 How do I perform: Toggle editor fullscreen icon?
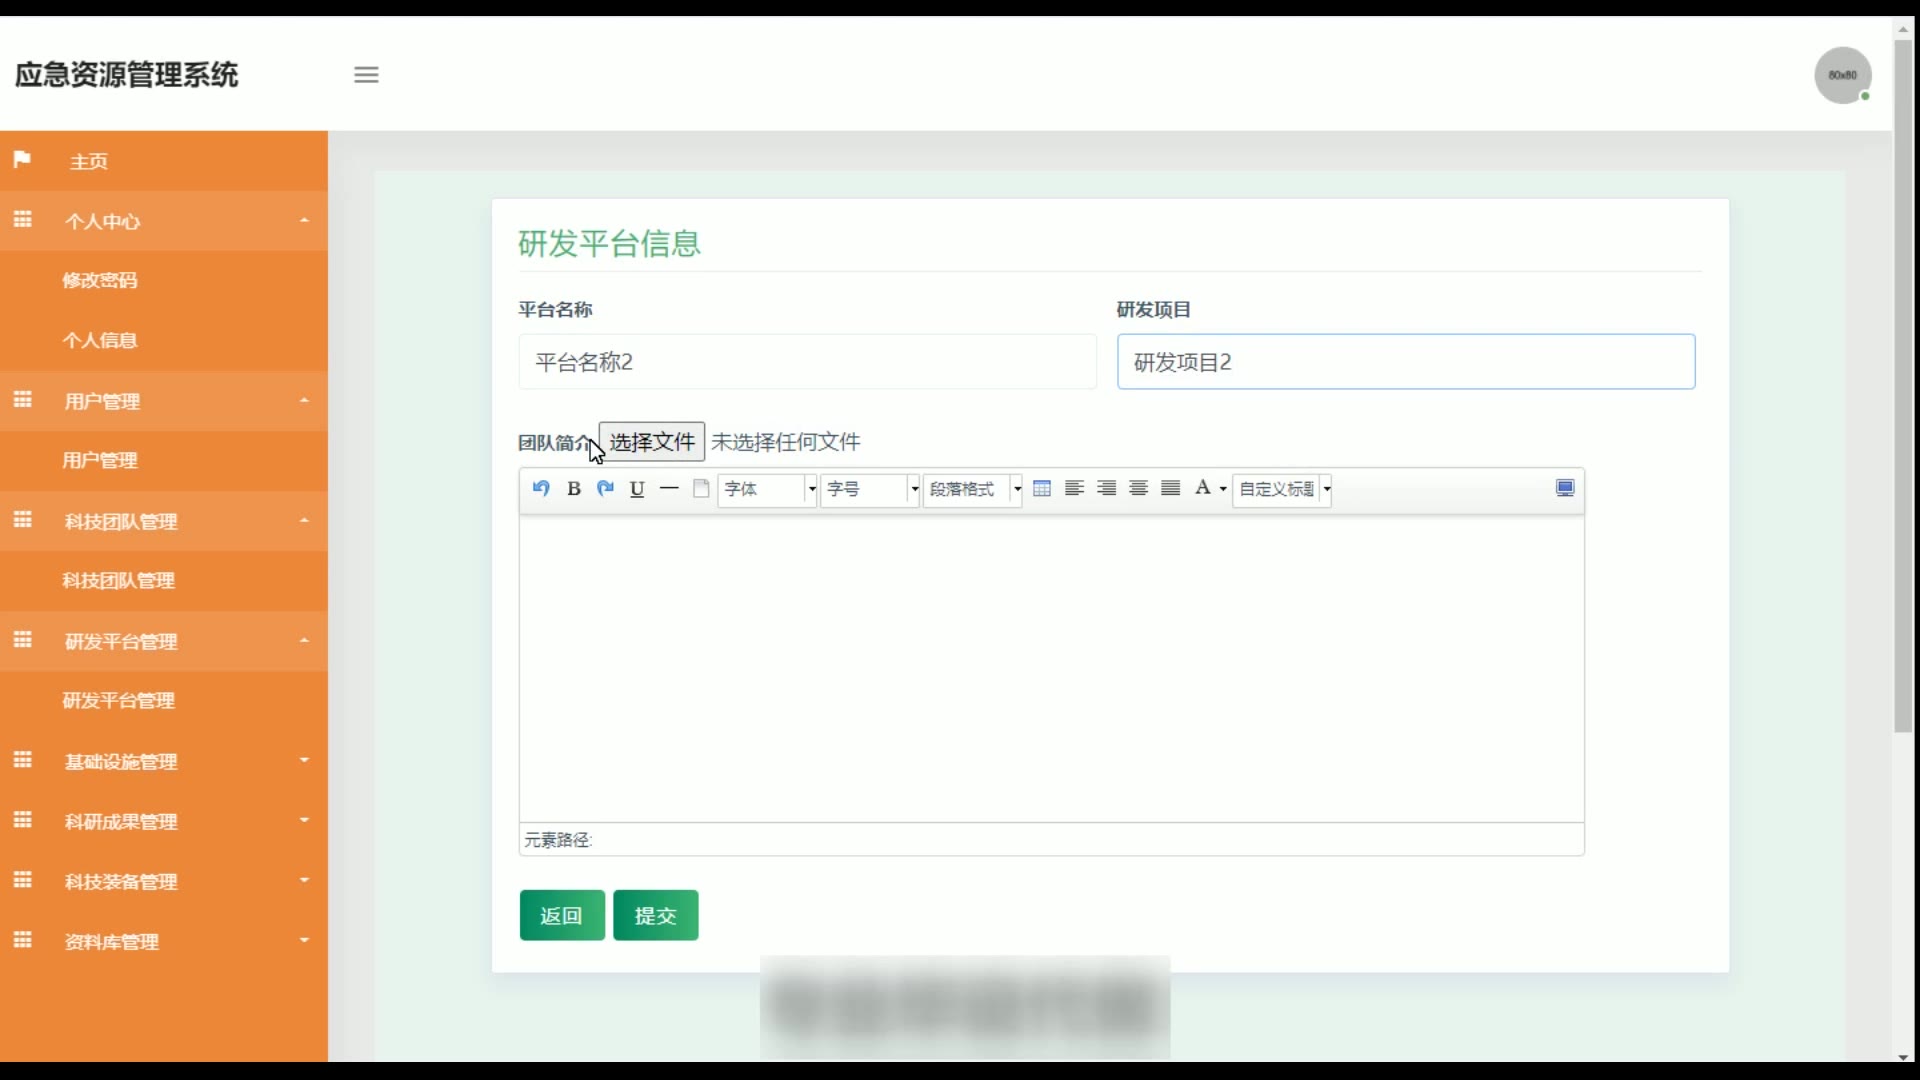click(x=1565, y=488)
